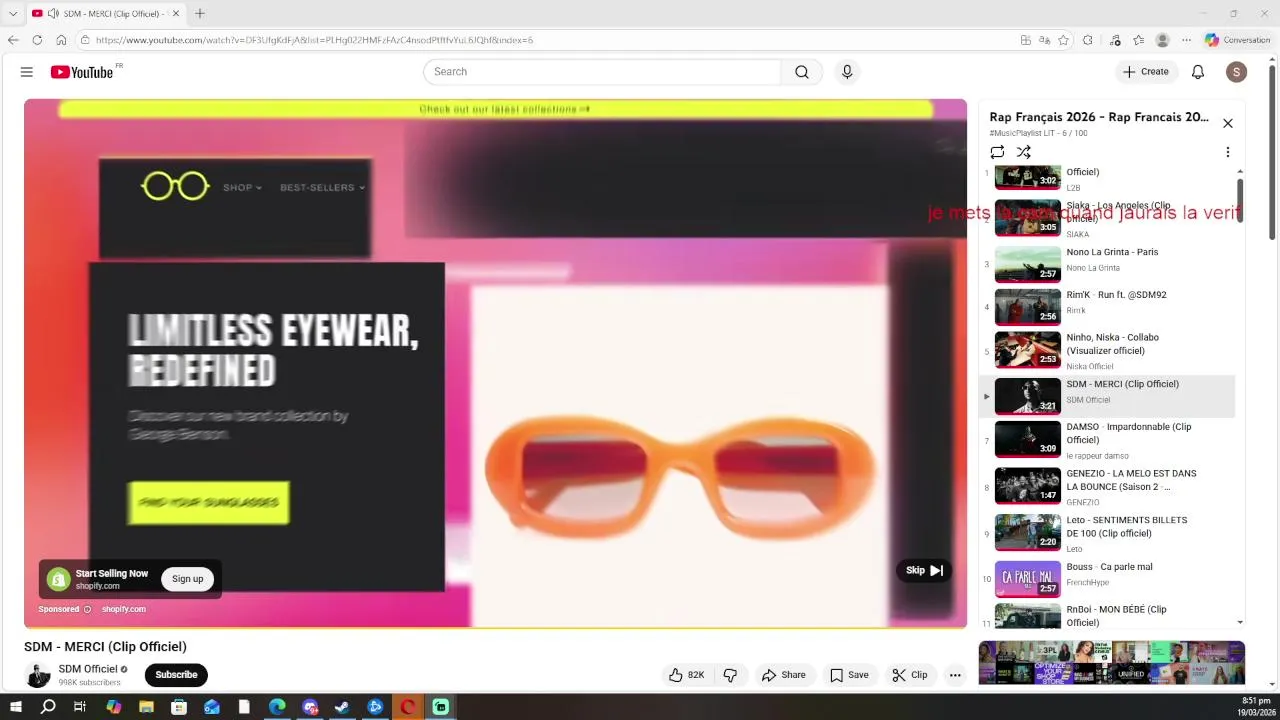The height and width of the screenshot is (720, 1280).
Task: Open the browser home page
Action: (61, 40)
